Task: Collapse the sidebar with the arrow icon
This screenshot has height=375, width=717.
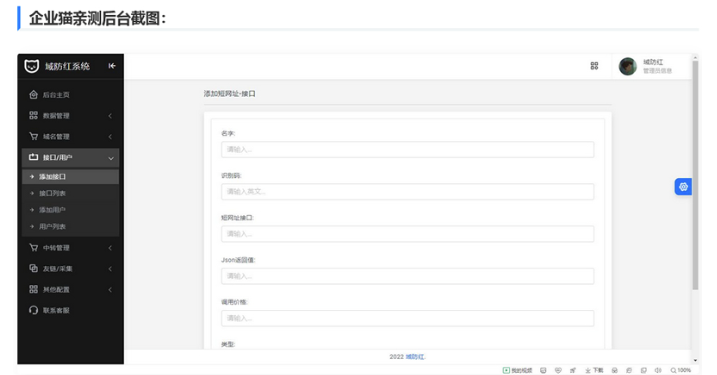Action: (x=112, y=66)
